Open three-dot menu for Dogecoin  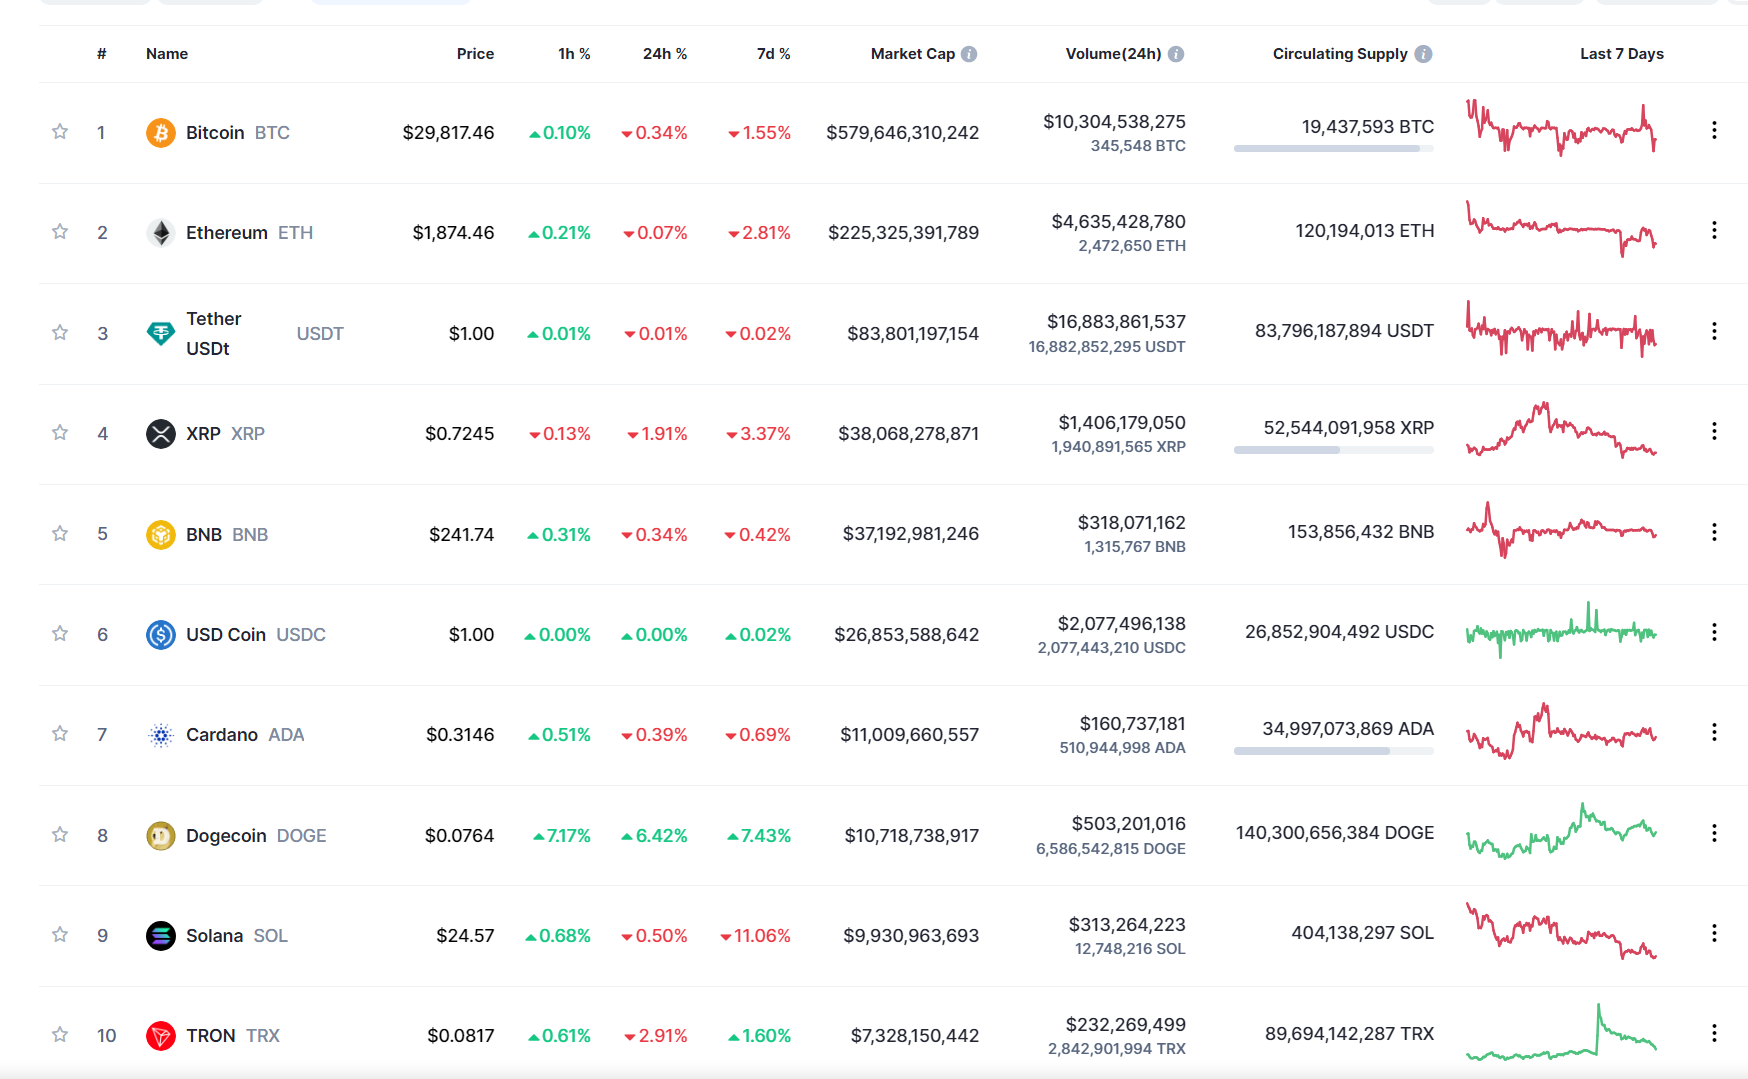click(x=1714, y=833)
